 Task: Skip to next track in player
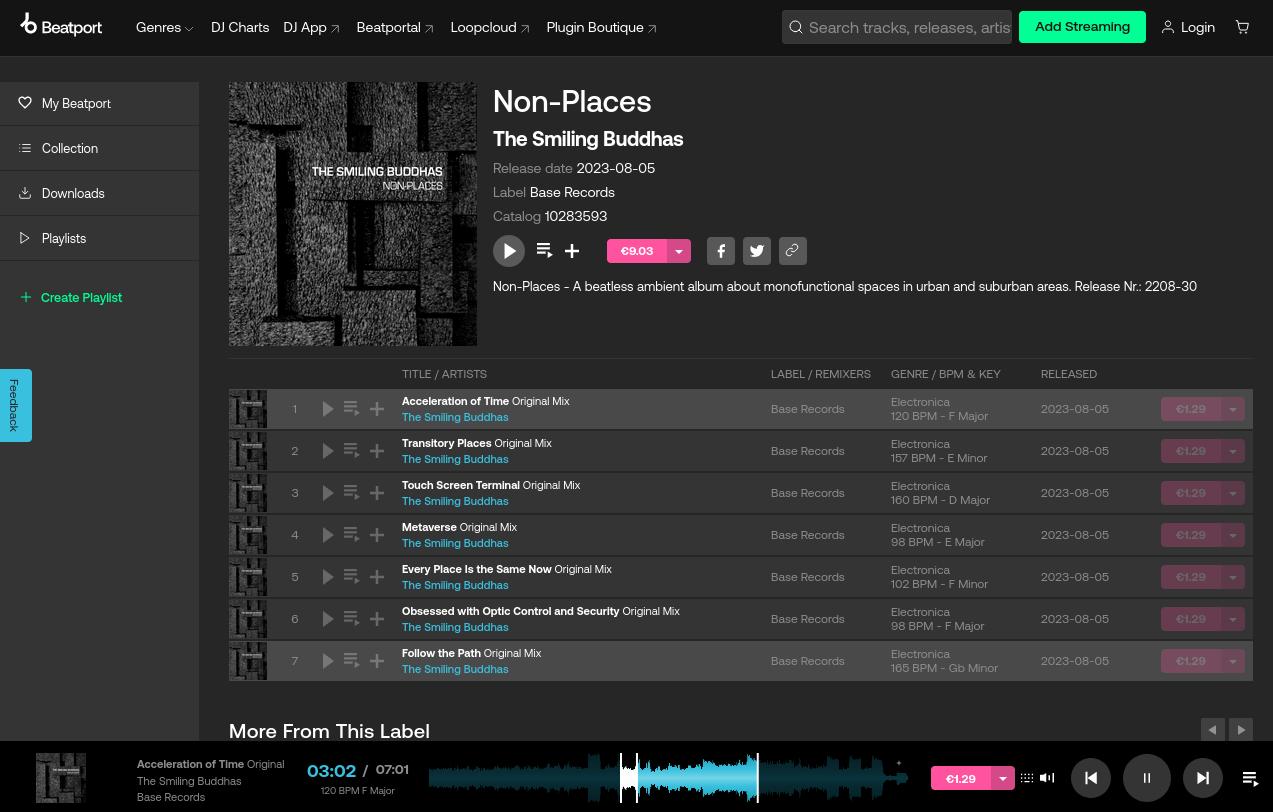click(x=1203, y=778)
